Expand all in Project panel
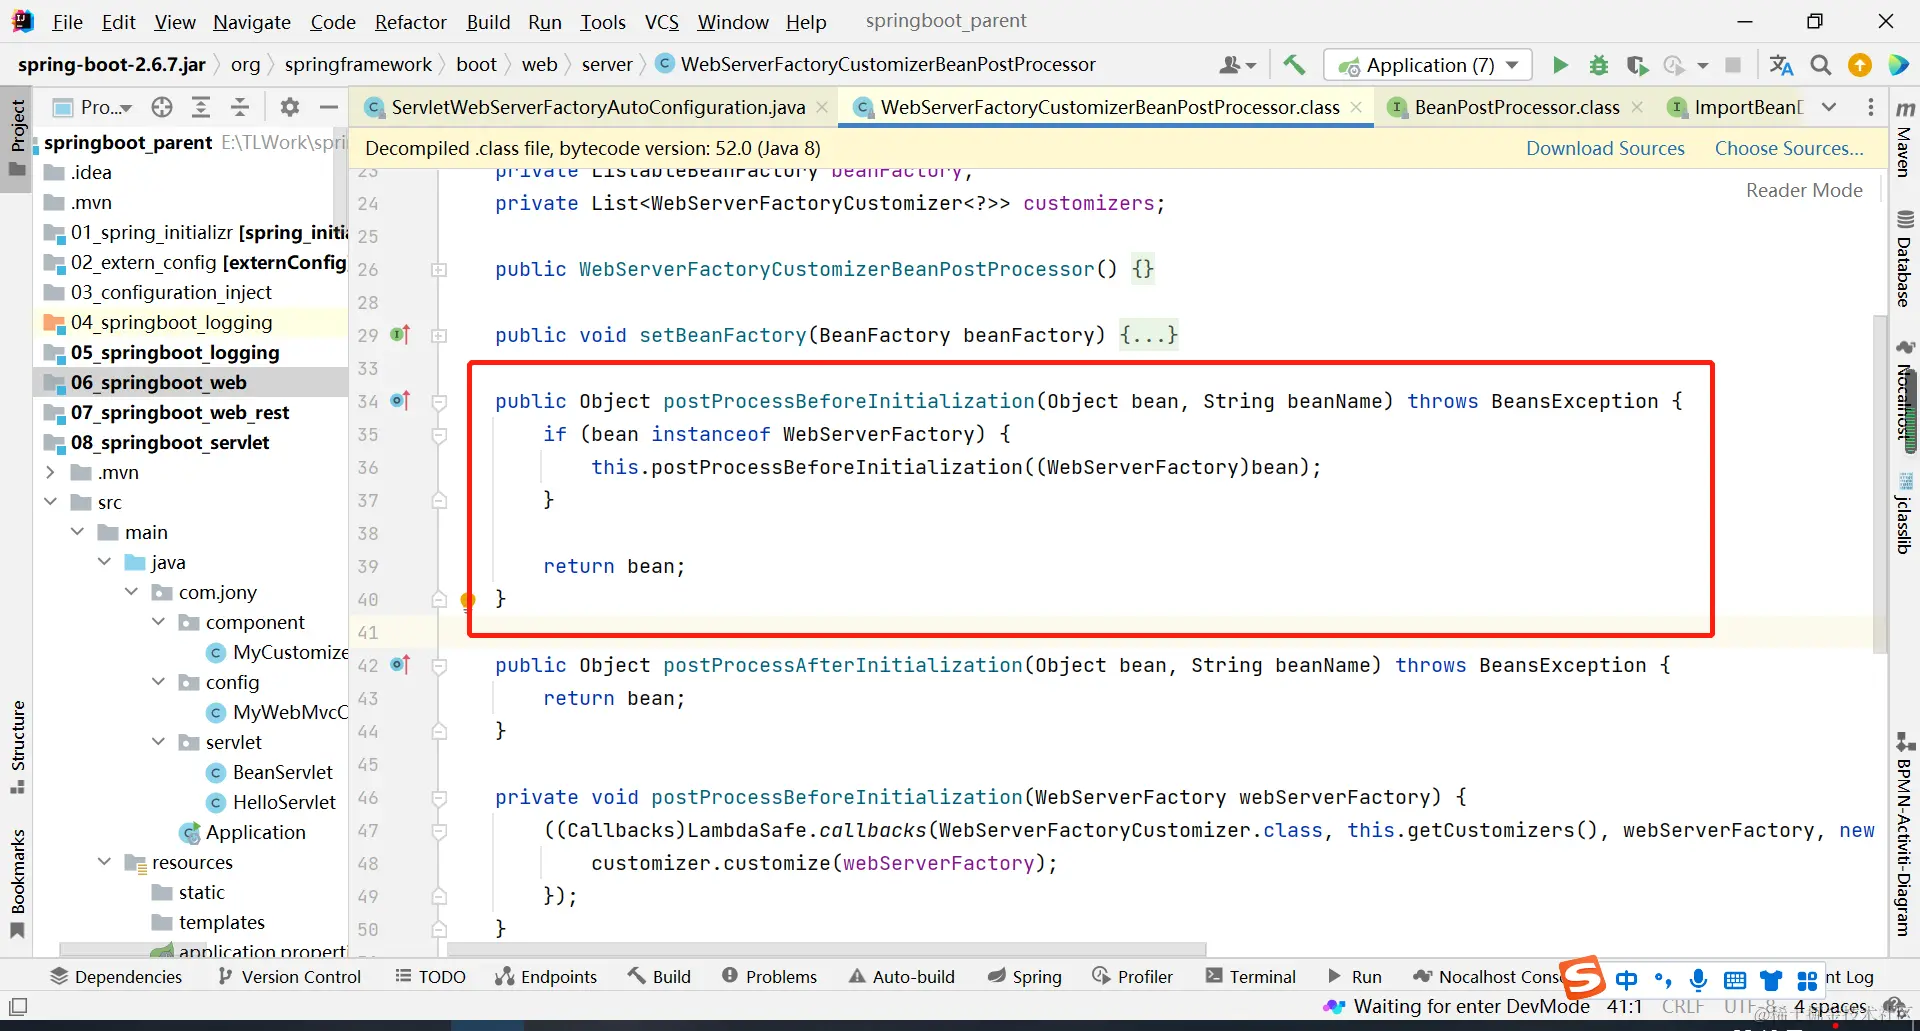The image size is (1920, 1031). pos(201,107)
